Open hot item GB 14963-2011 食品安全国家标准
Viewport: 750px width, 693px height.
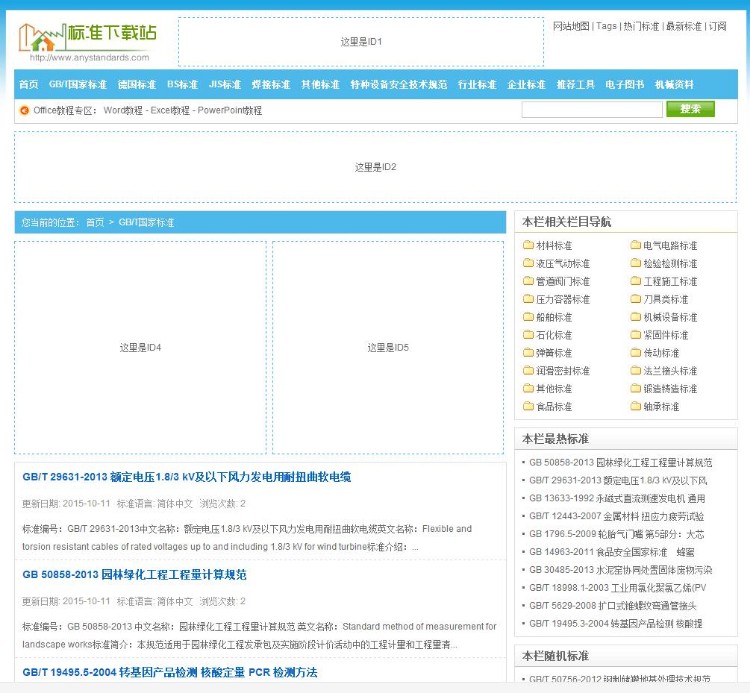coord(611,552)
